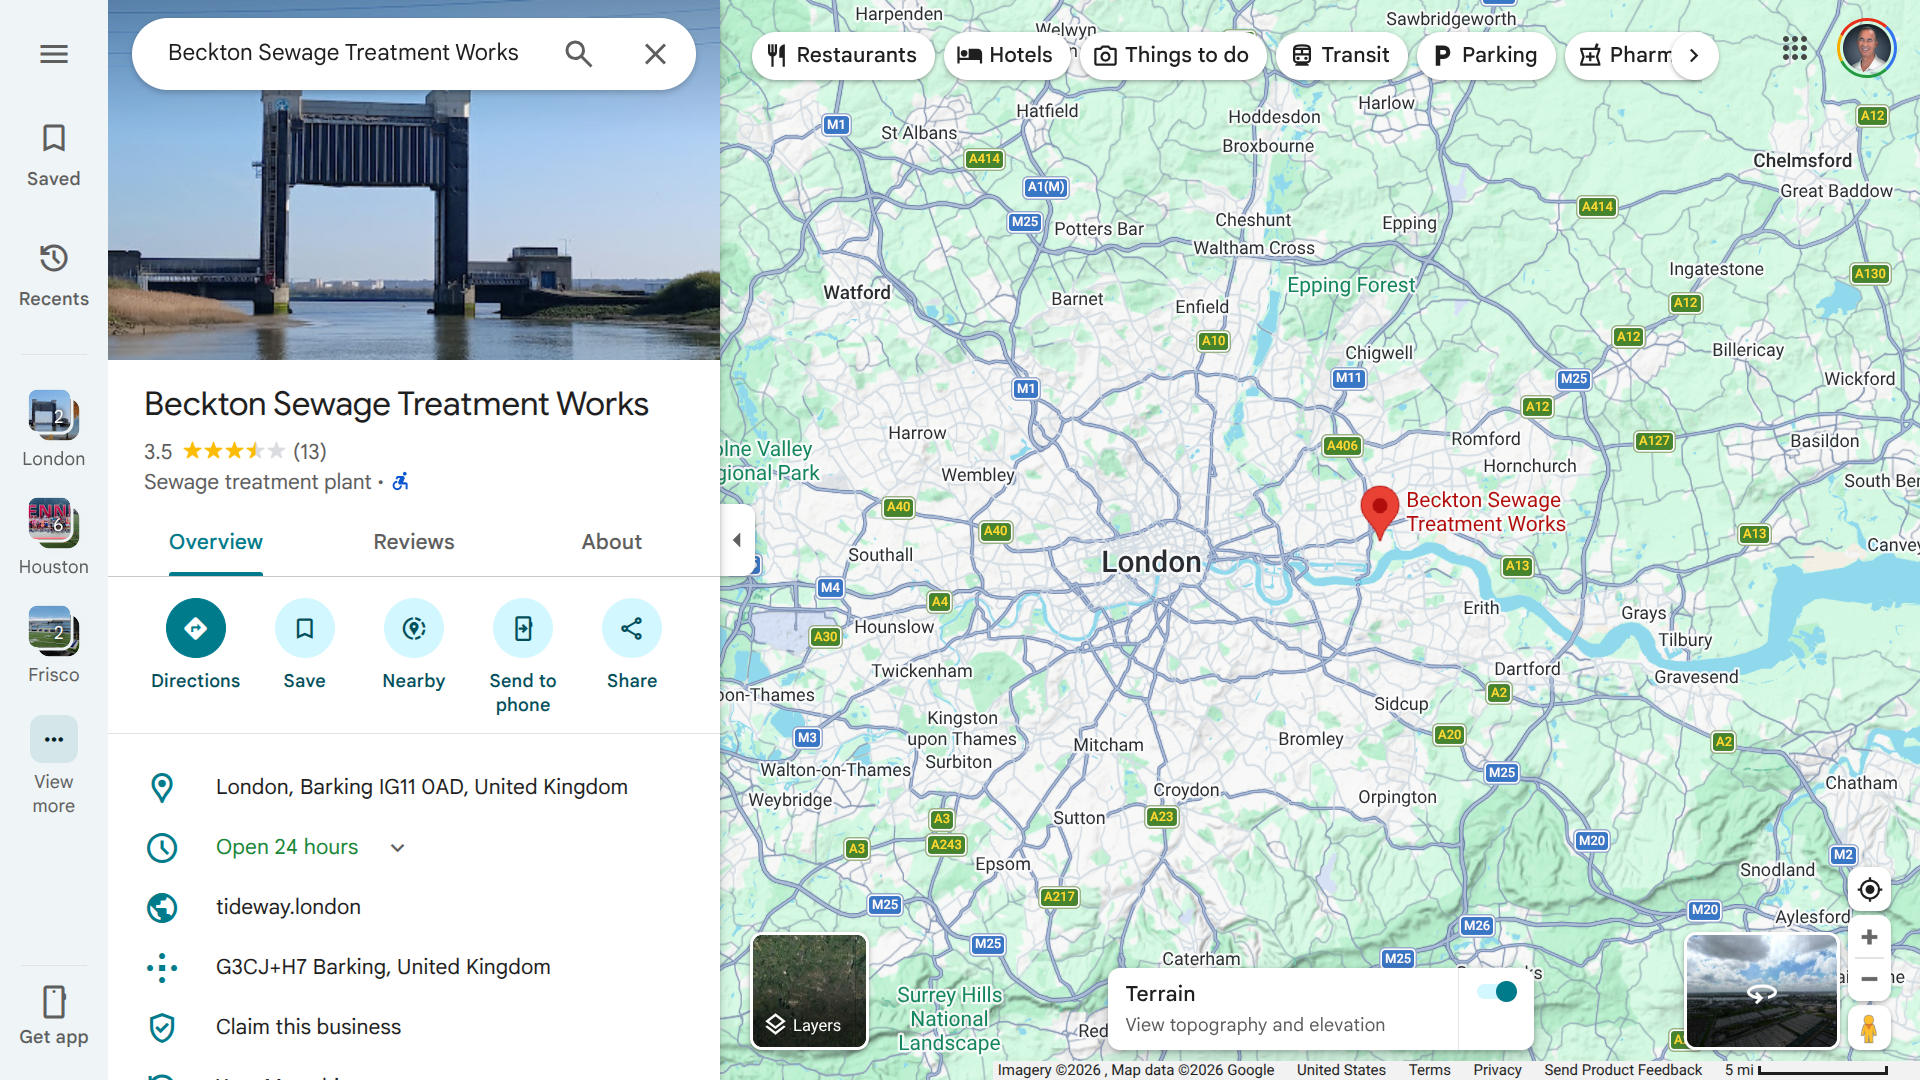This screenshot has width=1920, height=1080.
Task: Center the map on your location
Action: (x=1868, y=890)
